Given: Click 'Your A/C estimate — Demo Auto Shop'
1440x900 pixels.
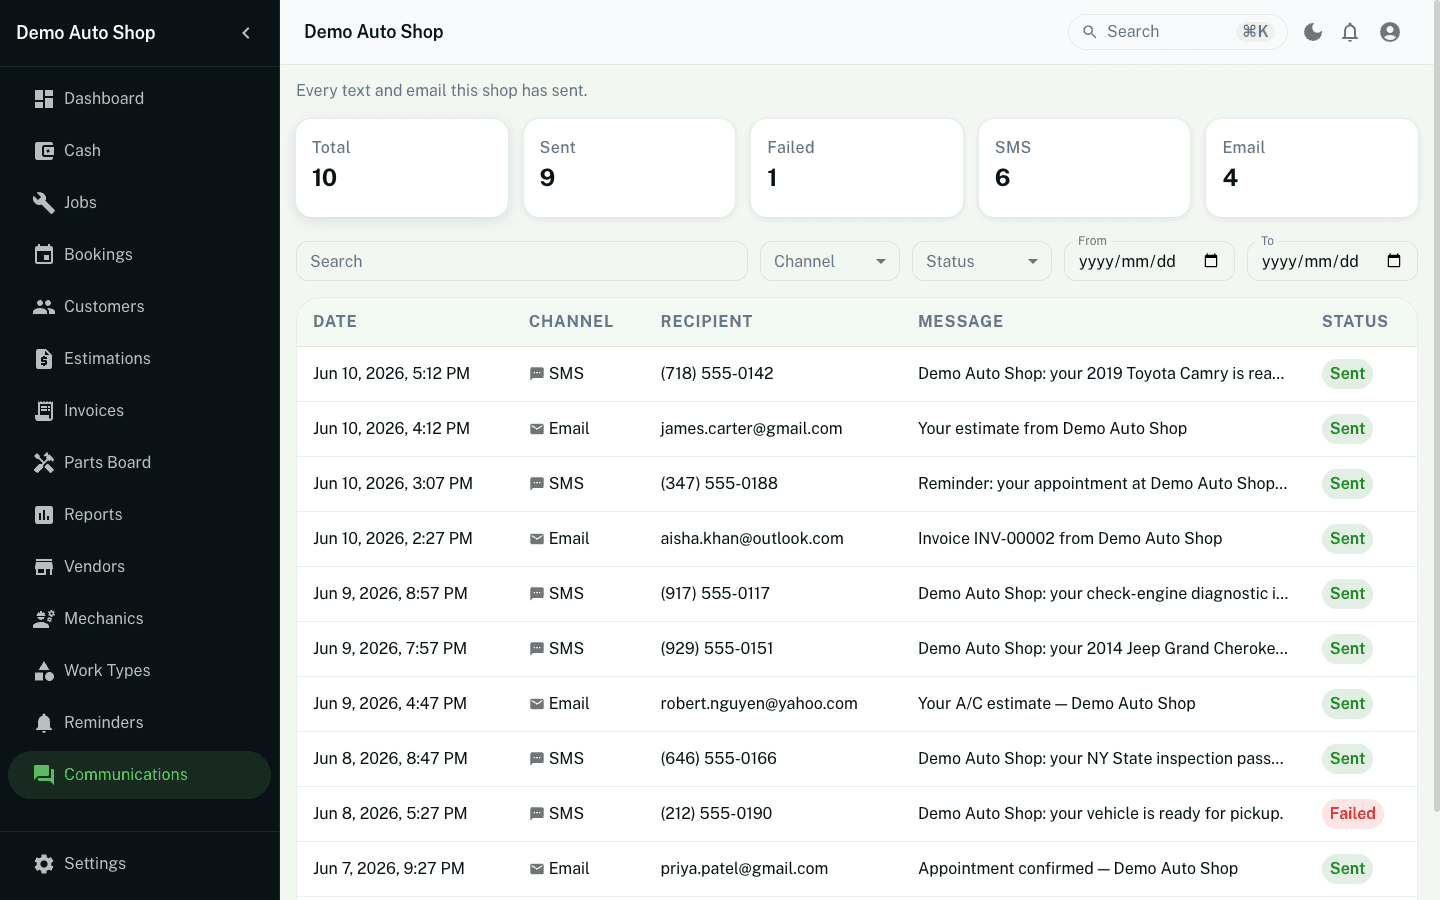Looking at the screenshot, I should point(1057,703).
